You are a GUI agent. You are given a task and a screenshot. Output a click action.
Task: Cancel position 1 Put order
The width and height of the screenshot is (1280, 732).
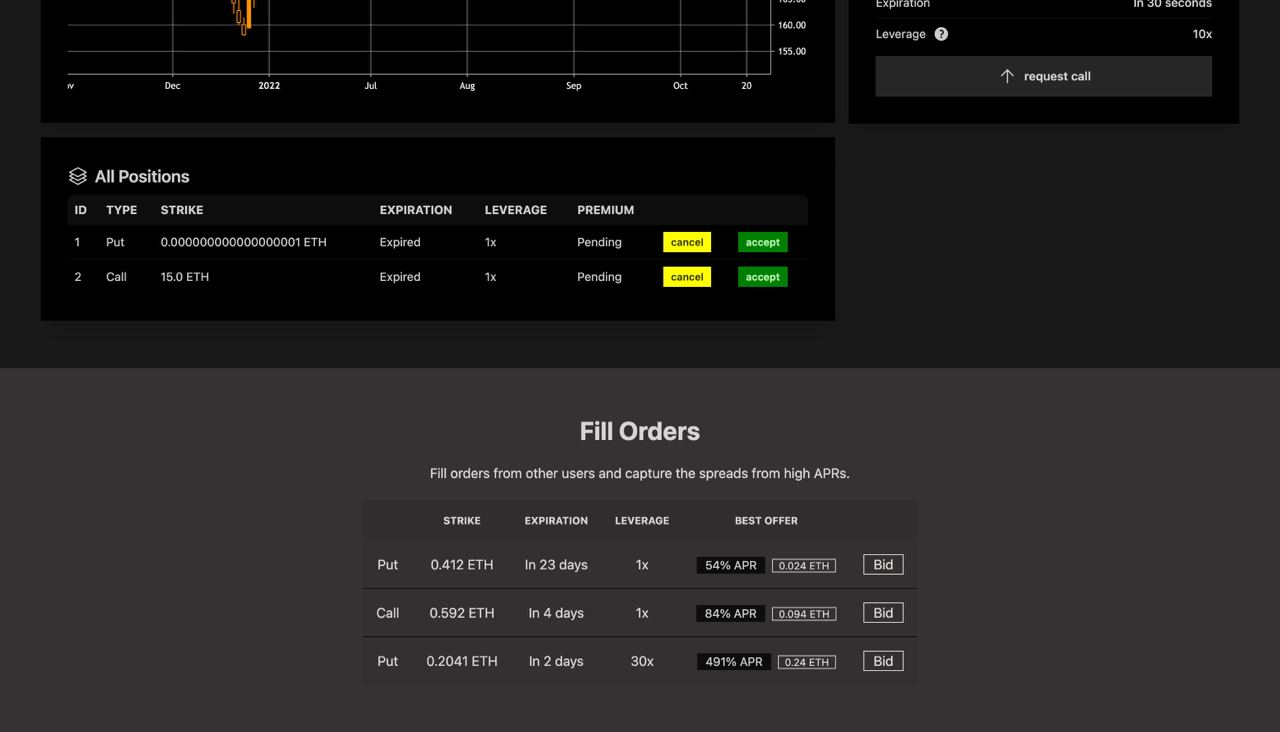[x=687, y=242]
